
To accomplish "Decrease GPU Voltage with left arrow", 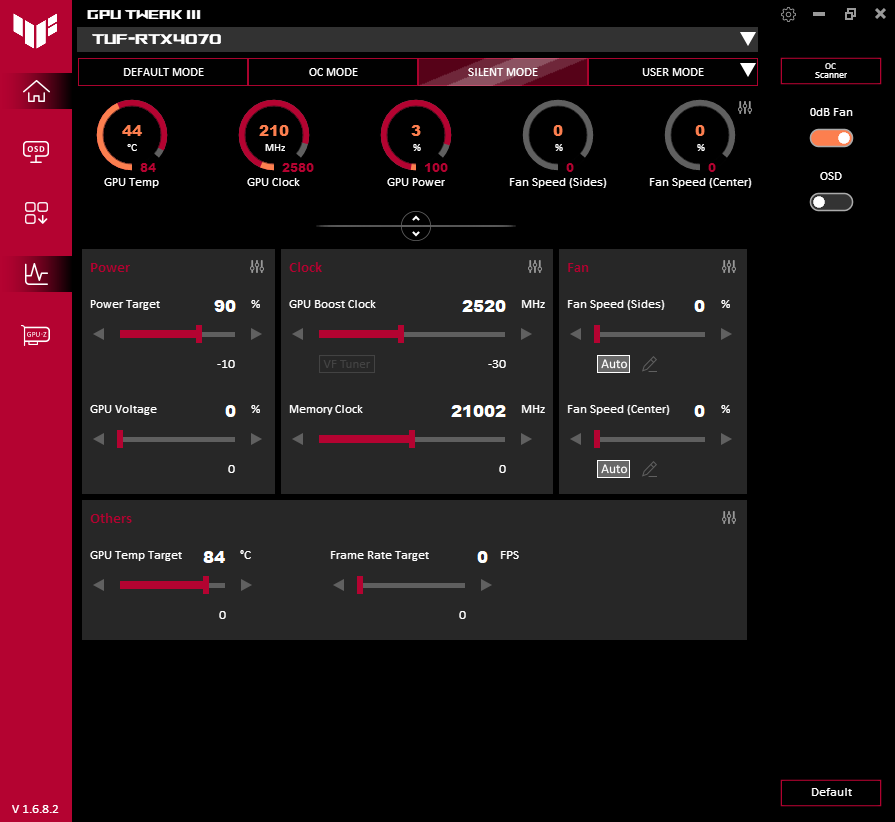I will pos(99,439).
